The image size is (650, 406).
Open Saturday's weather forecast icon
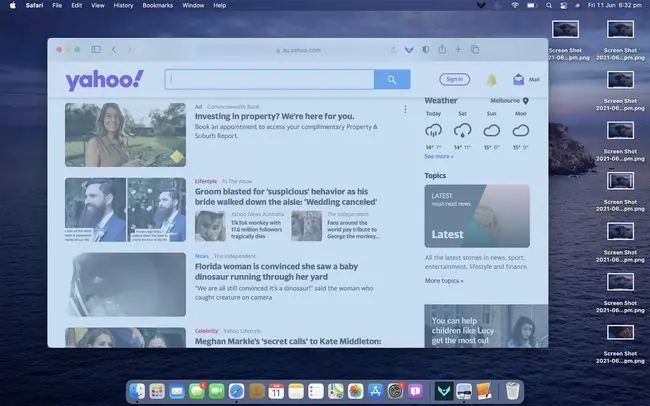pyautogui.click(x=463, y=131)
